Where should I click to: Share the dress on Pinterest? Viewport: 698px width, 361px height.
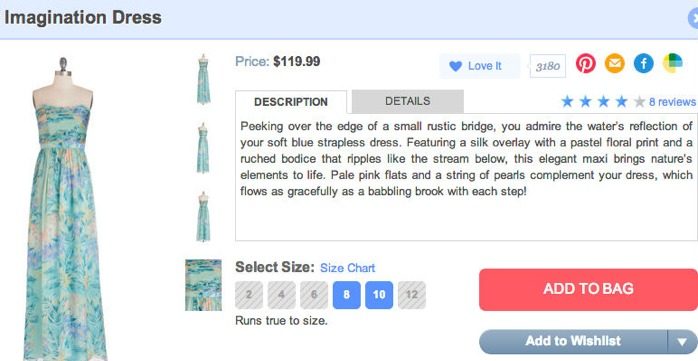pos(585,64)
